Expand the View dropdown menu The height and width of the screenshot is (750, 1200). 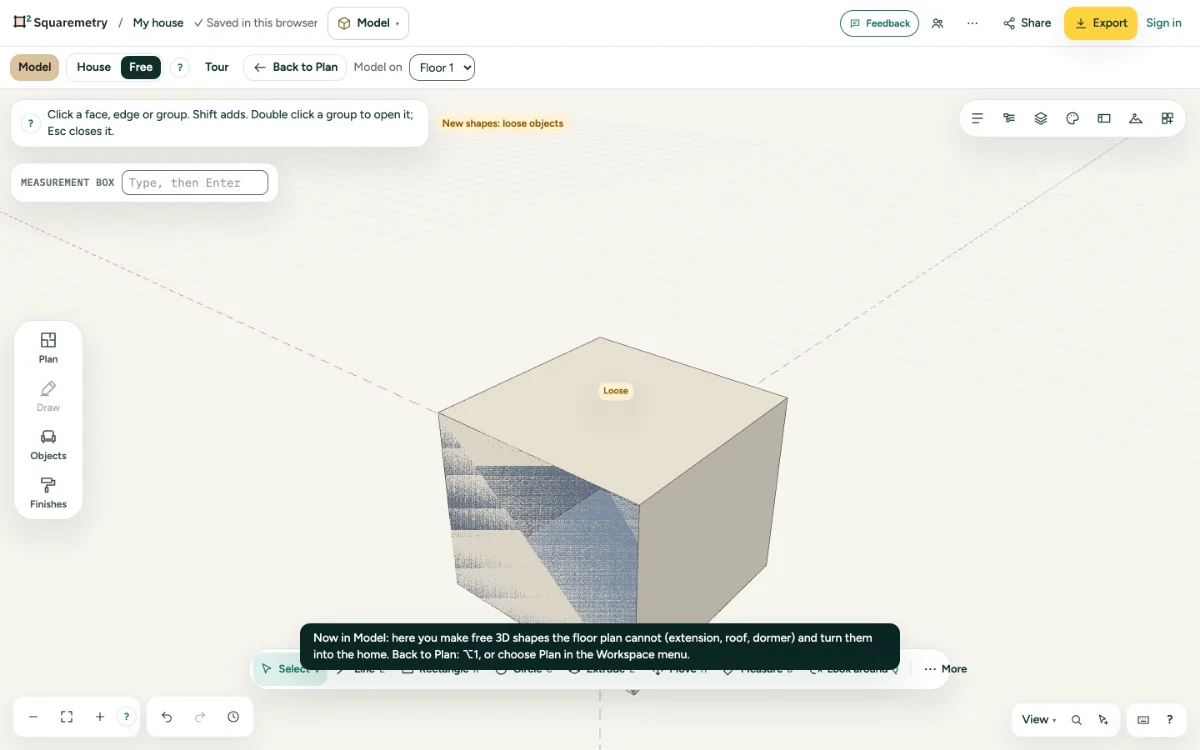click(1039, 719)
